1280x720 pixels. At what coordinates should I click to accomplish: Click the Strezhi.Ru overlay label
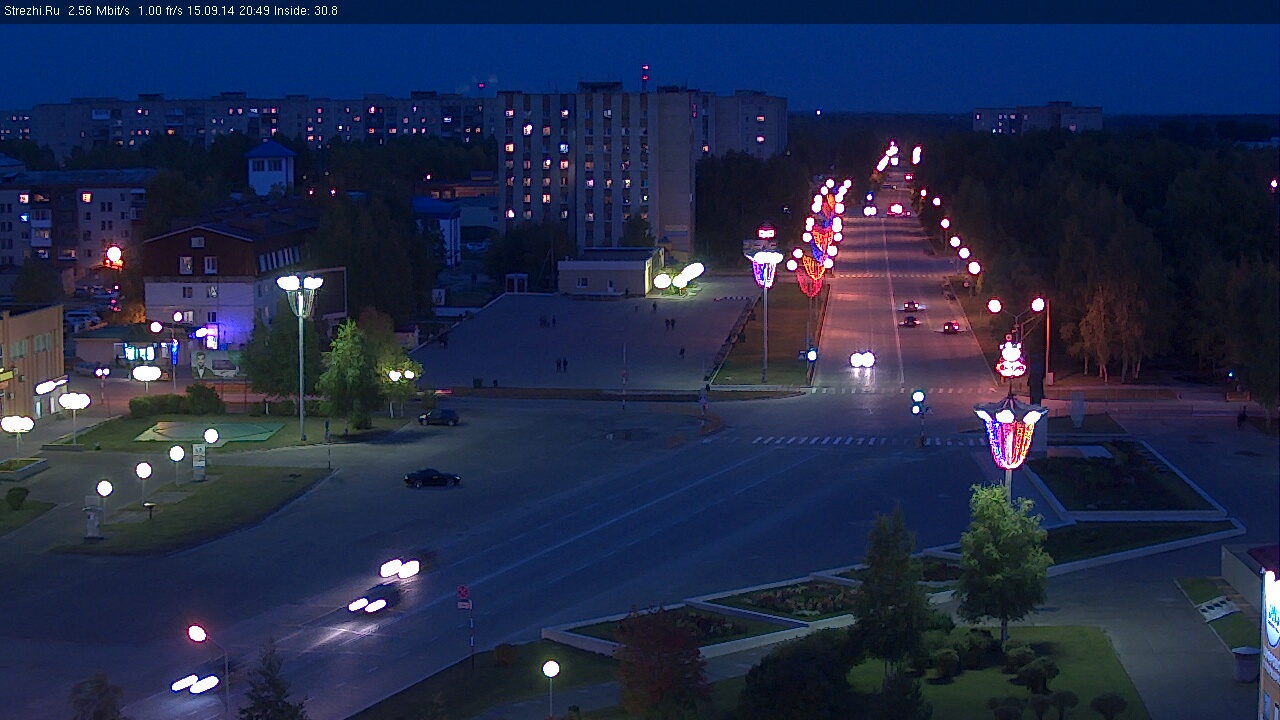point(31,11)
